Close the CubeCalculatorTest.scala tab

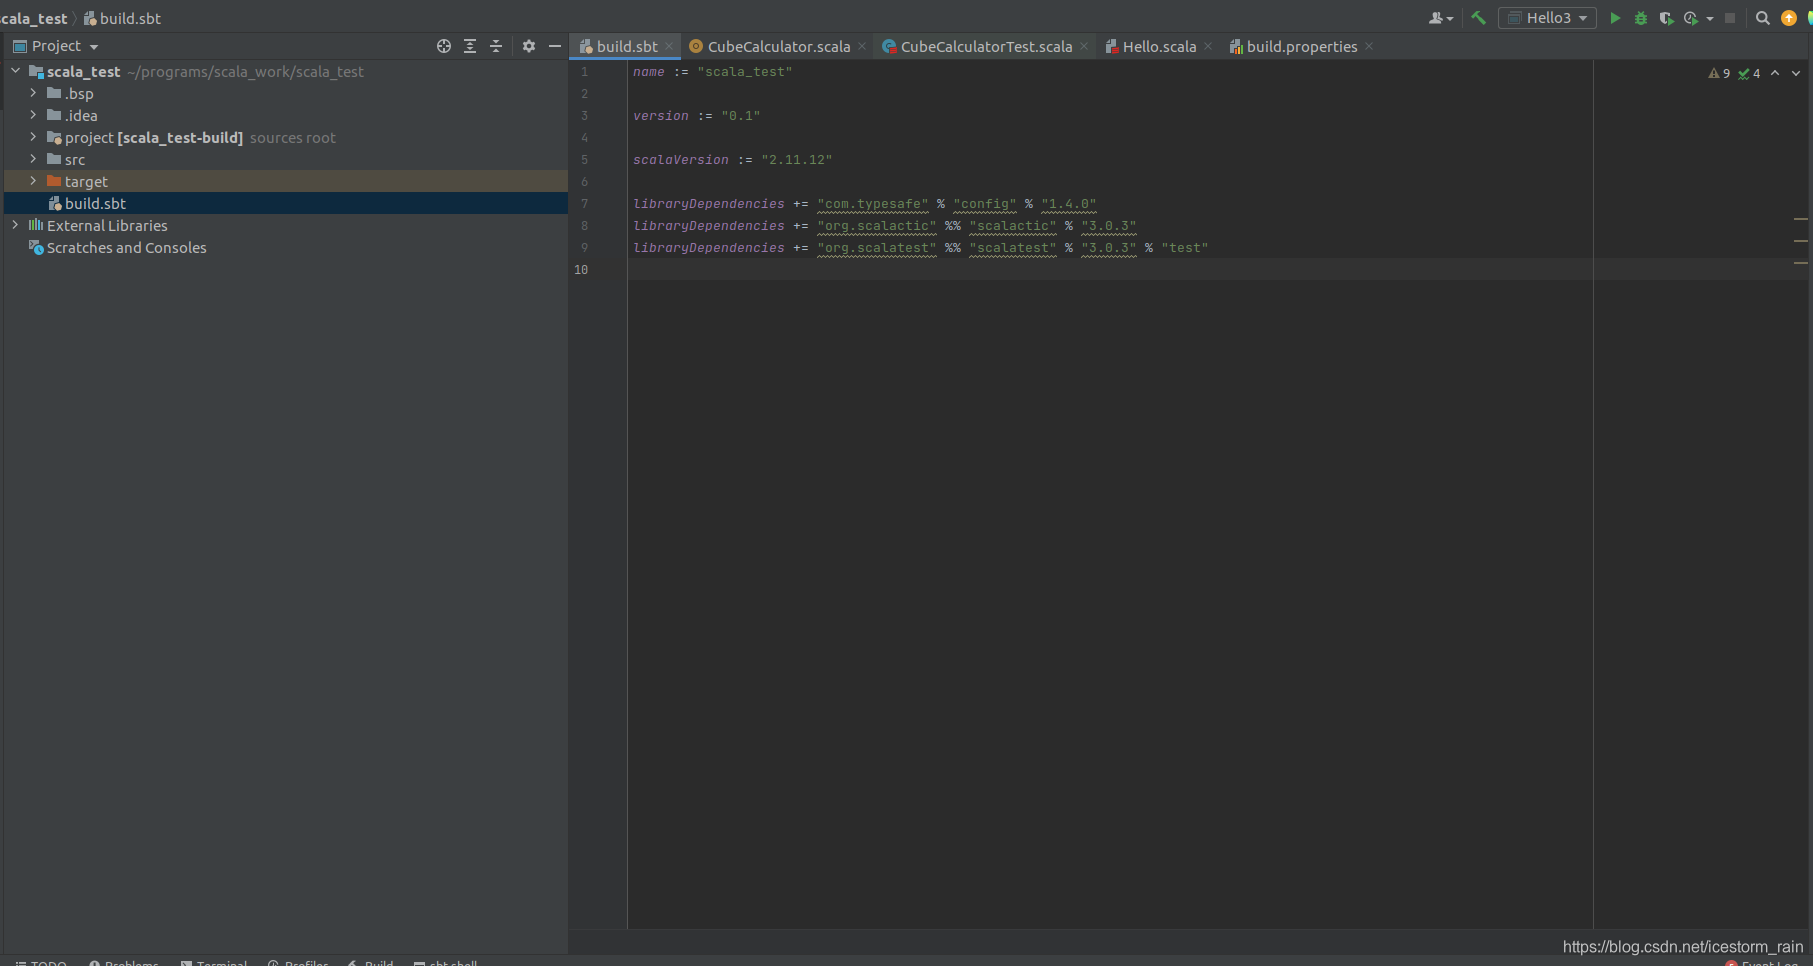[x=1084, y=47]
